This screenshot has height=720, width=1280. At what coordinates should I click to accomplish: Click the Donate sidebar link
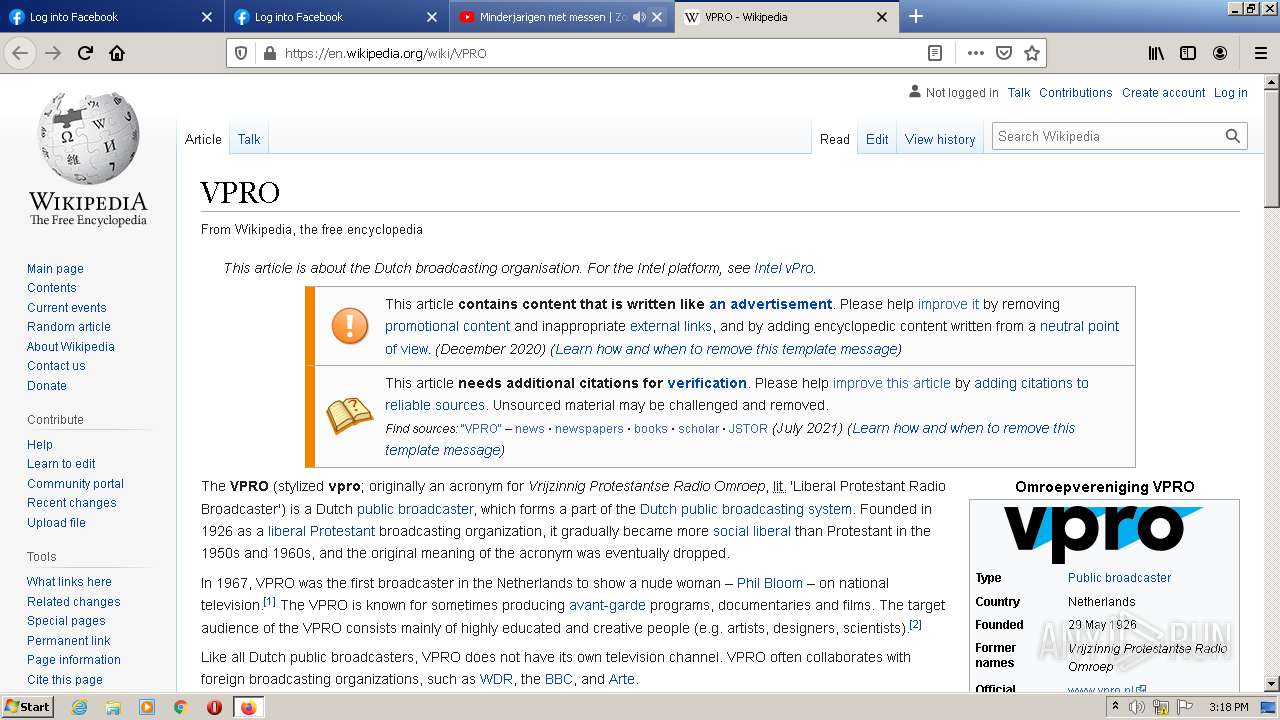[x=47, y=385]
